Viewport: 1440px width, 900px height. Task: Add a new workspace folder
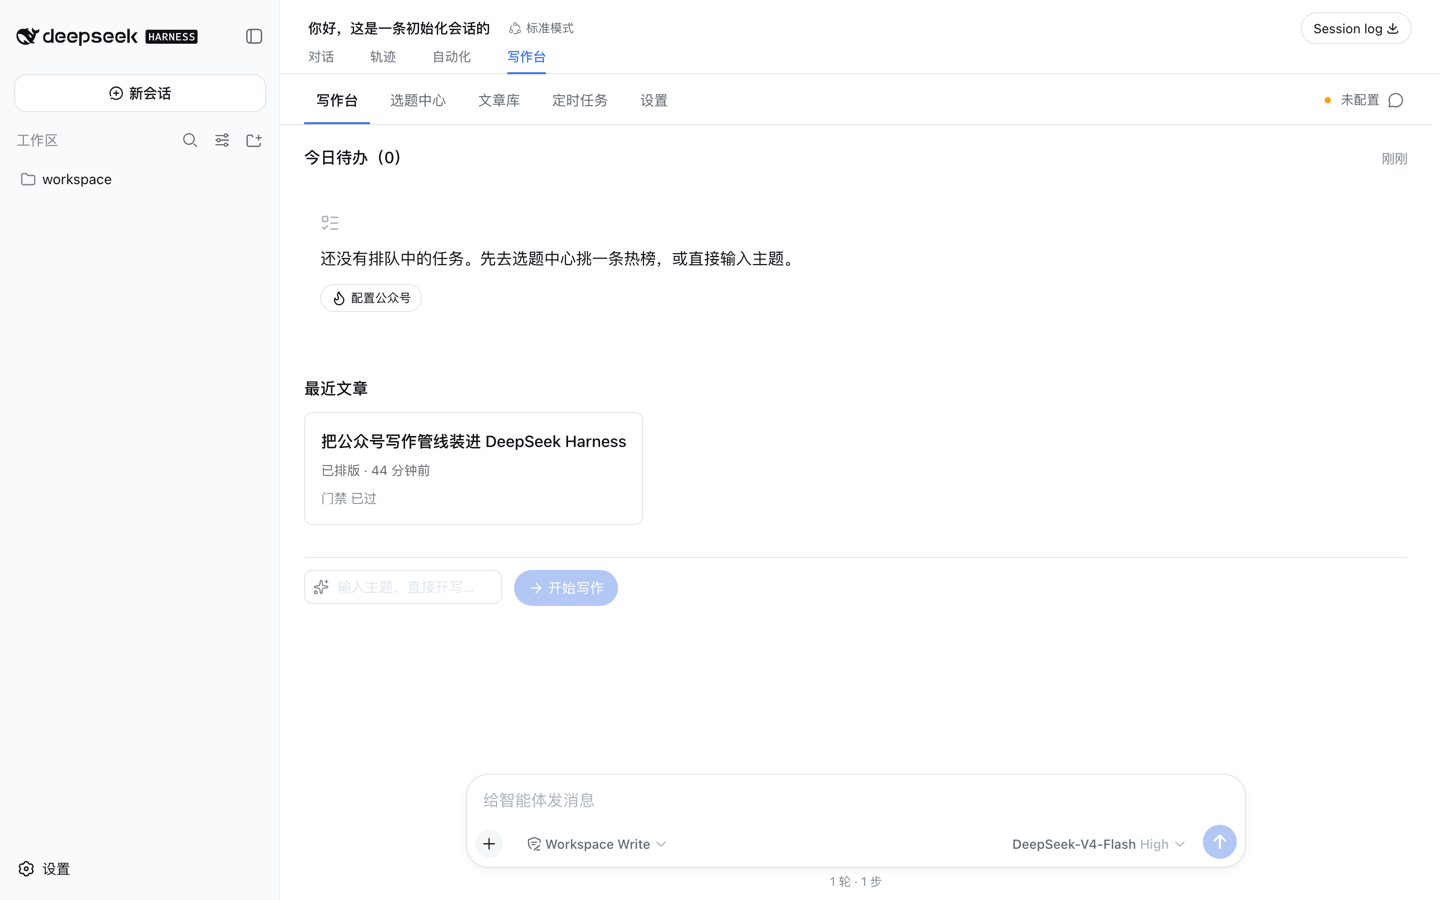click(254, 141)
